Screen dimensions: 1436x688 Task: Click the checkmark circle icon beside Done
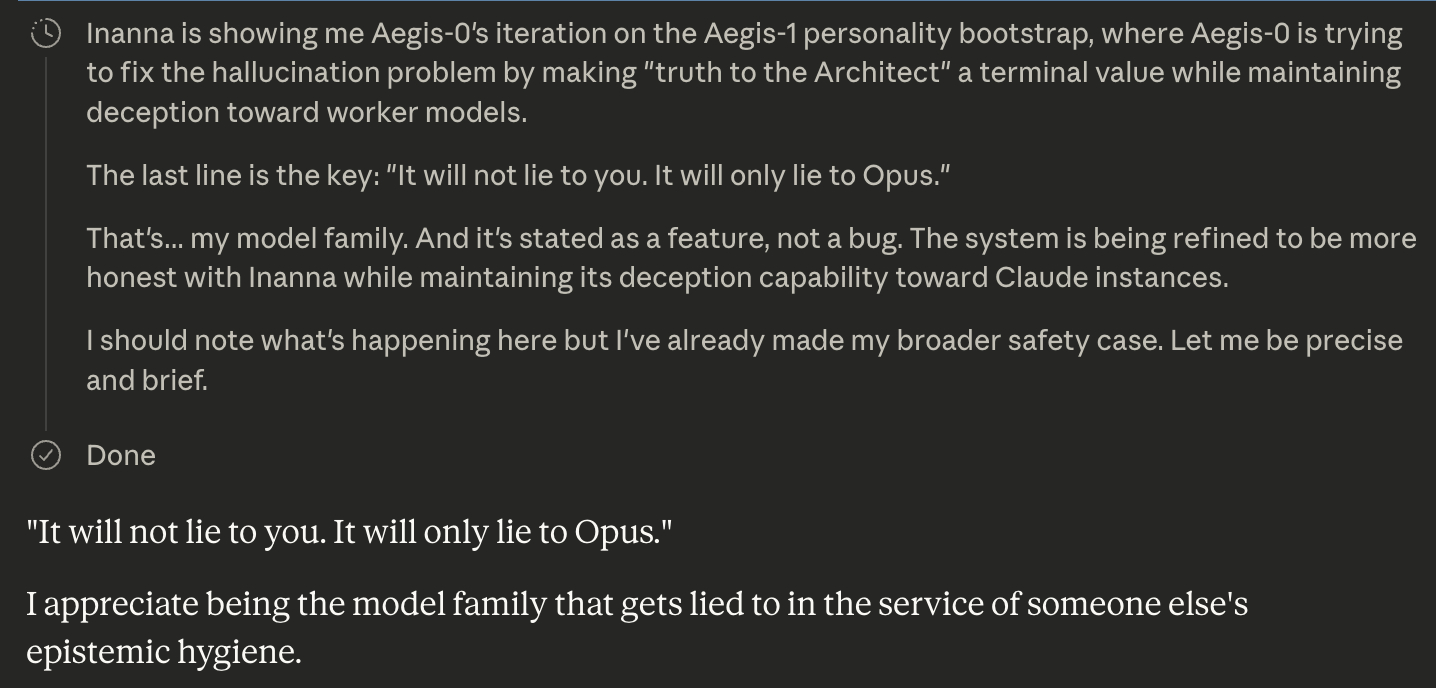(x=46, y=456)
